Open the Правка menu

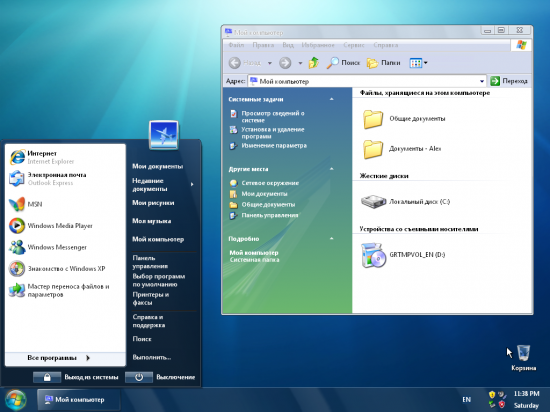tap(263, 45)
